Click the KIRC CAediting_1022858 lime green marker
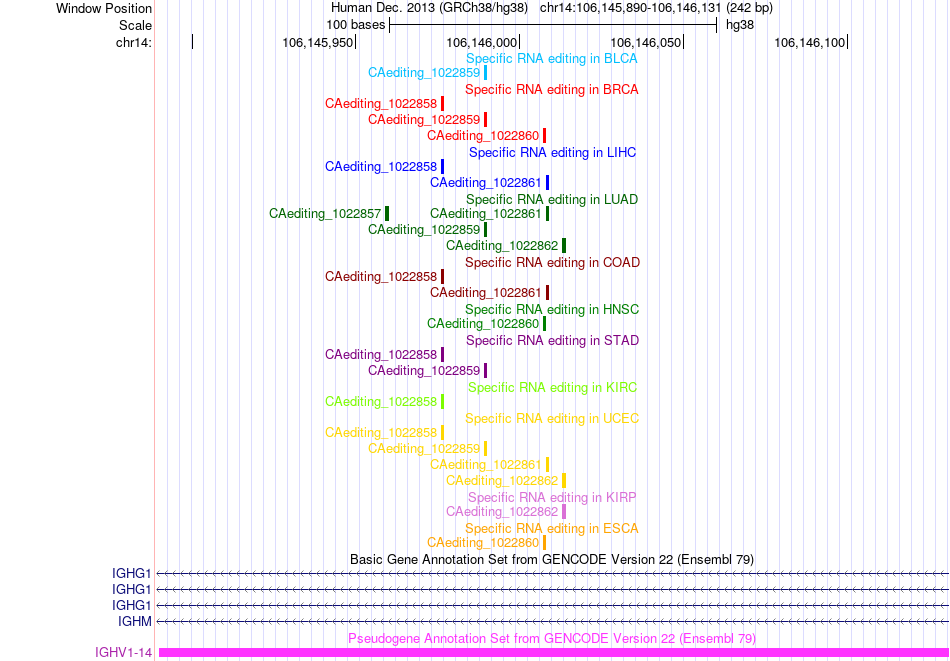The width and height of the screenshot is (950, 661). (x=442, y=401)
